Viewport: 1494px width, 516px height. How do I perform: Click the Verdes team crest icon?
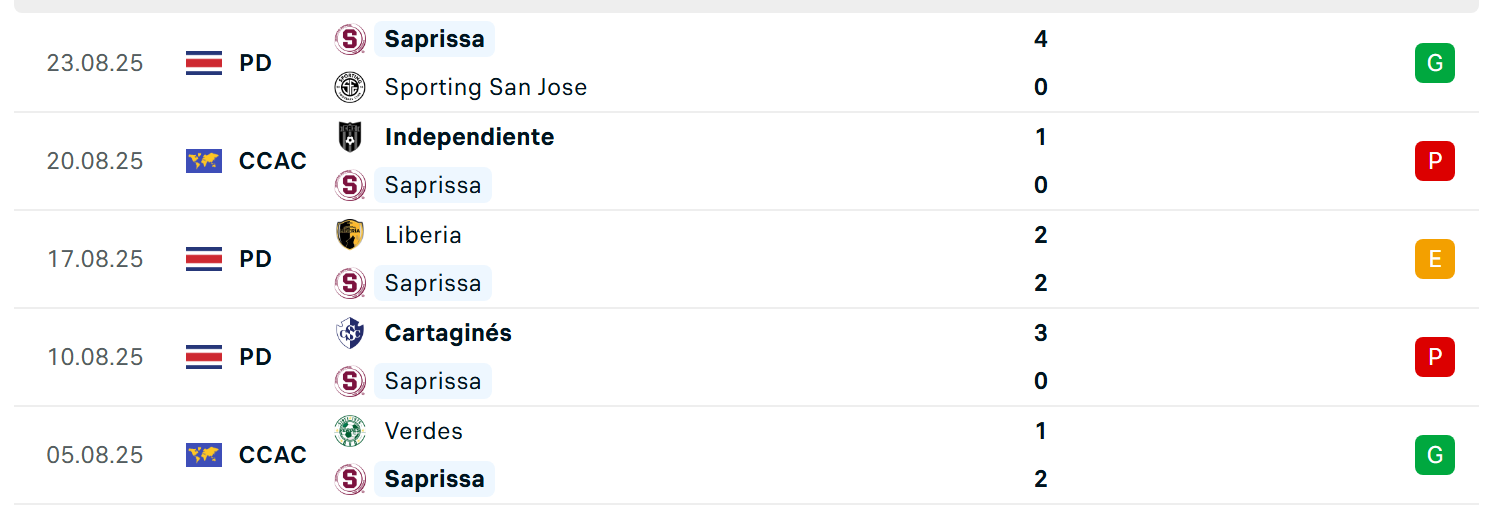pos(350,431)
